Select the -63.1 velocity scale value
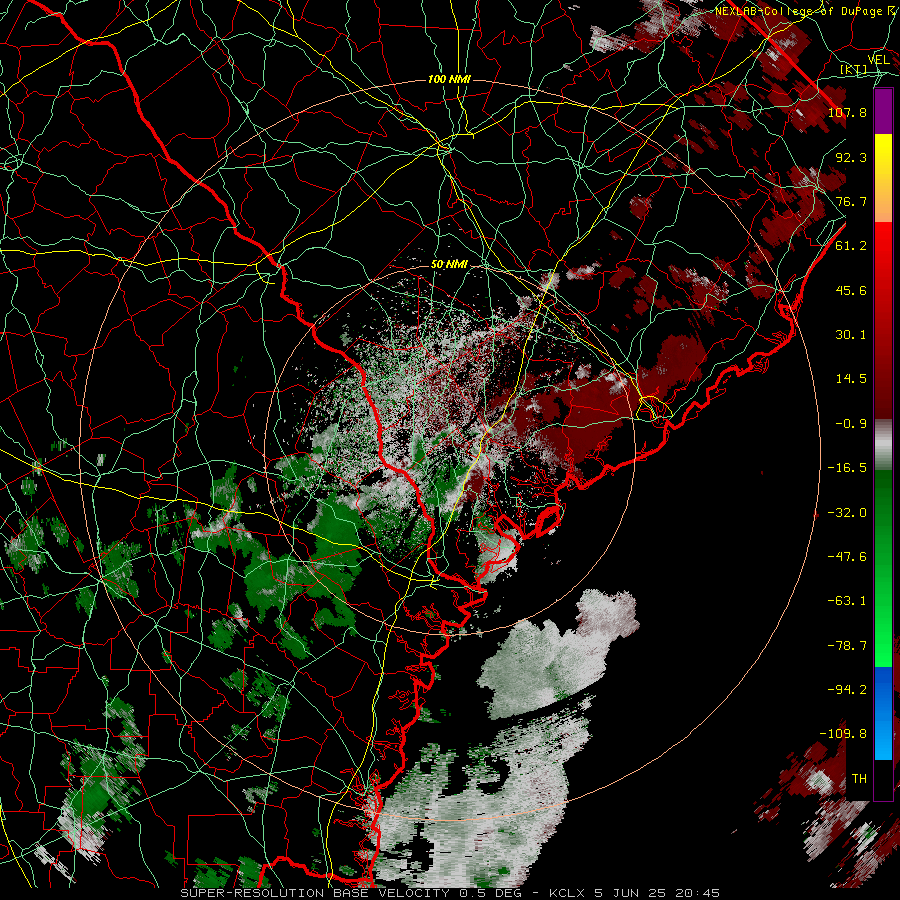 847,601
